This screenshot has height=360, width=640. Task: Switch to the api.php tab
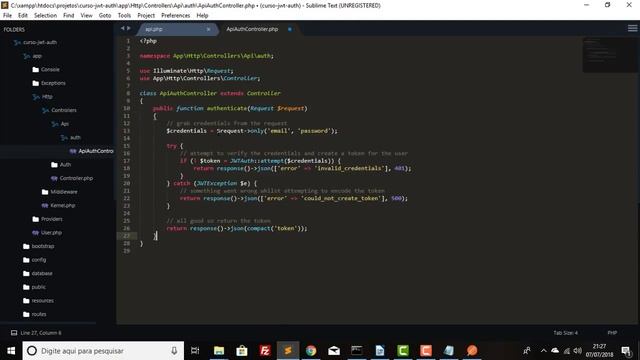click(176, 29)
